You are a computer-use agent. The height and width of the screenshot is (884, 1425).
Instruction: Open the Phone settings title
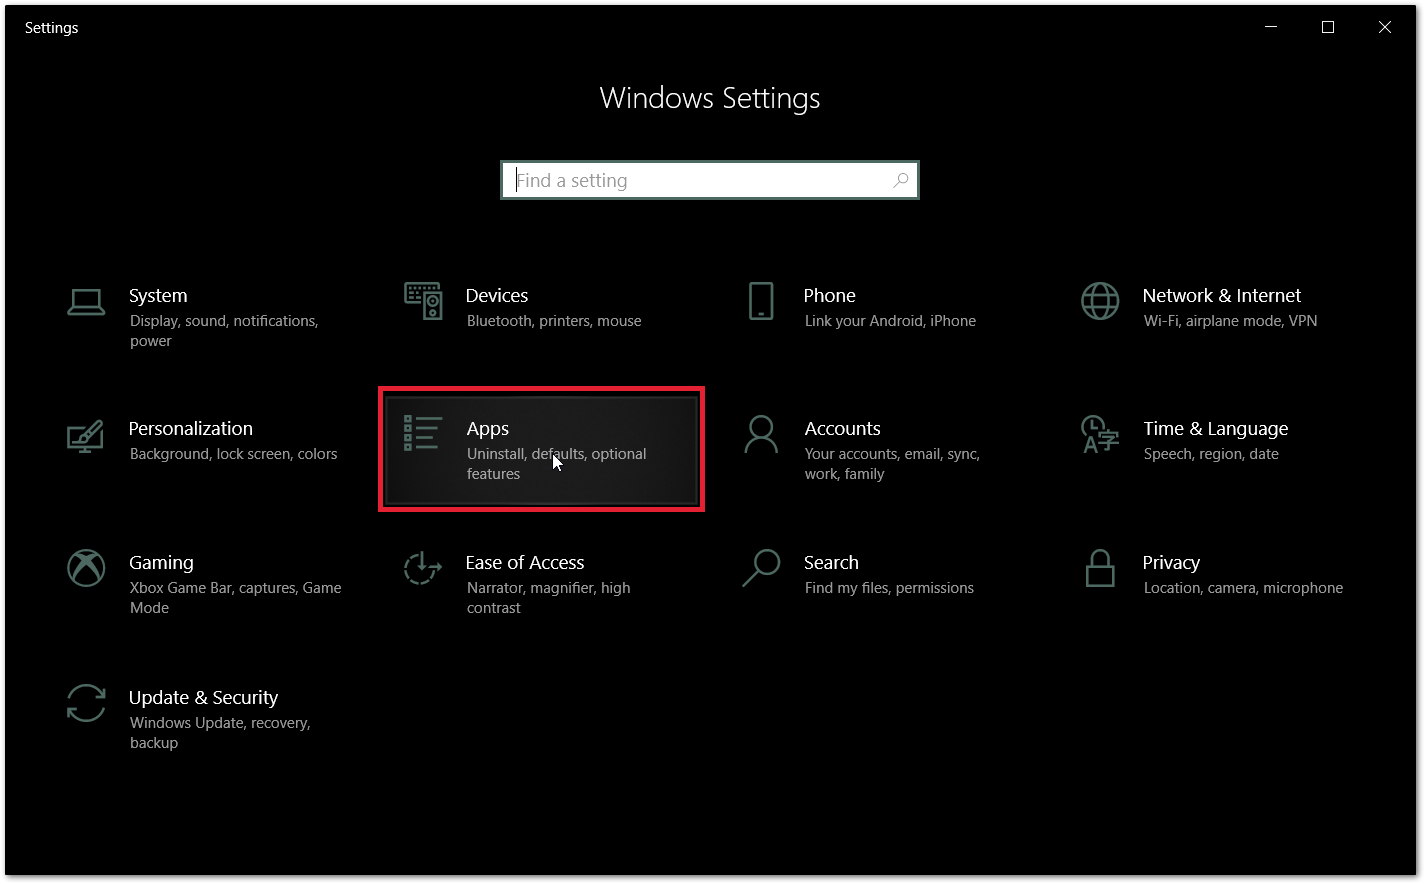[x=830, y=295]
